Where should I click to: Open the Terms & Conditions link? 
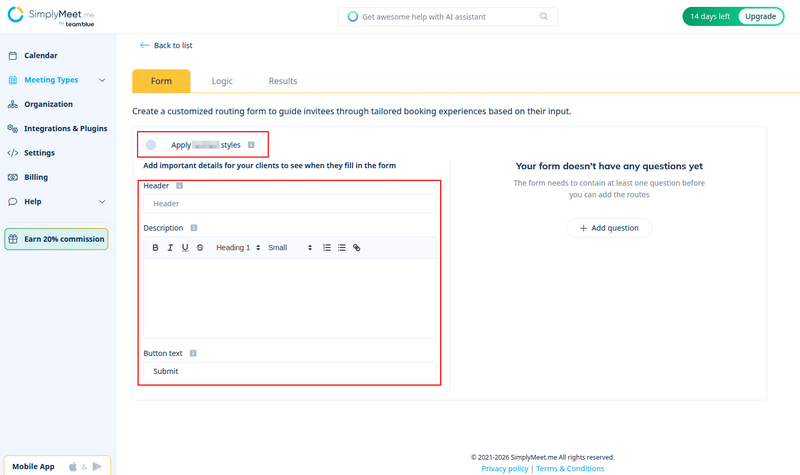coord(570,468)
